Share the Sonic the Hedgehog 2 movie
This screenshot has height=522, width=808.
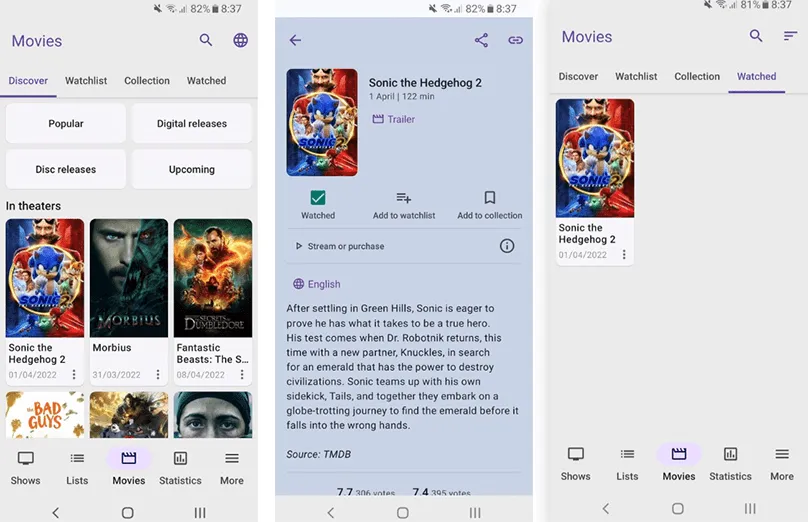(481, 40)
